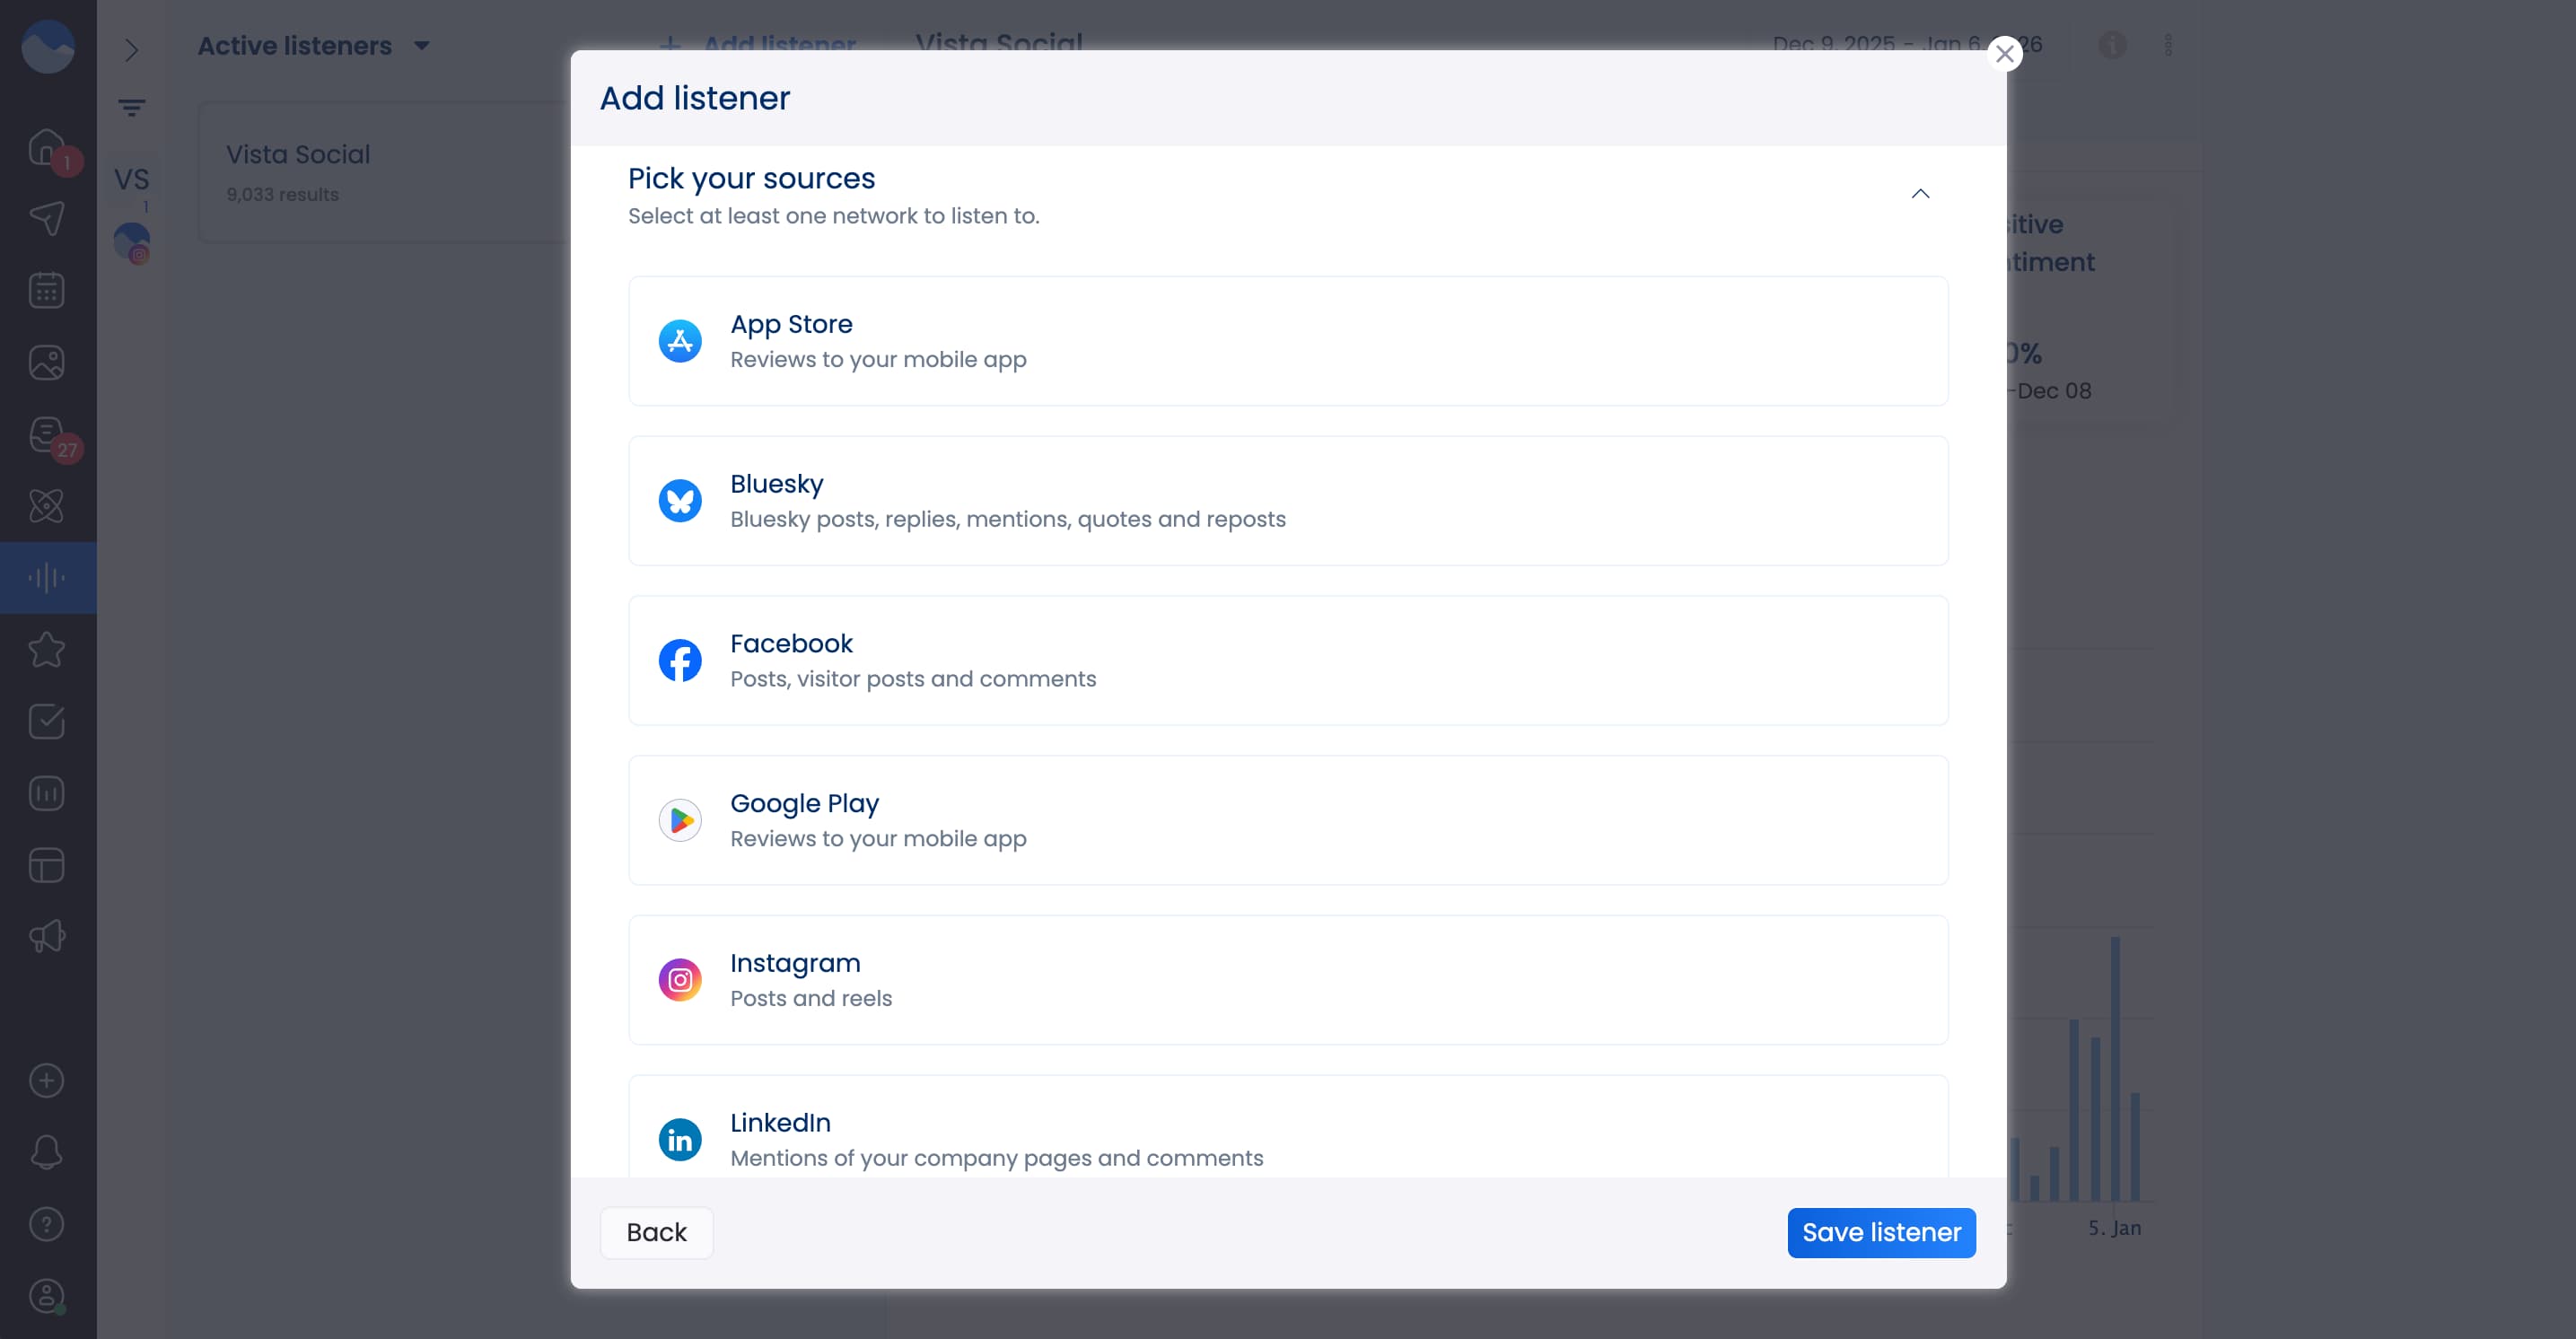Select the Publish paper-plane icon
Screen dimensions: 2576x1339
point(46,218)
